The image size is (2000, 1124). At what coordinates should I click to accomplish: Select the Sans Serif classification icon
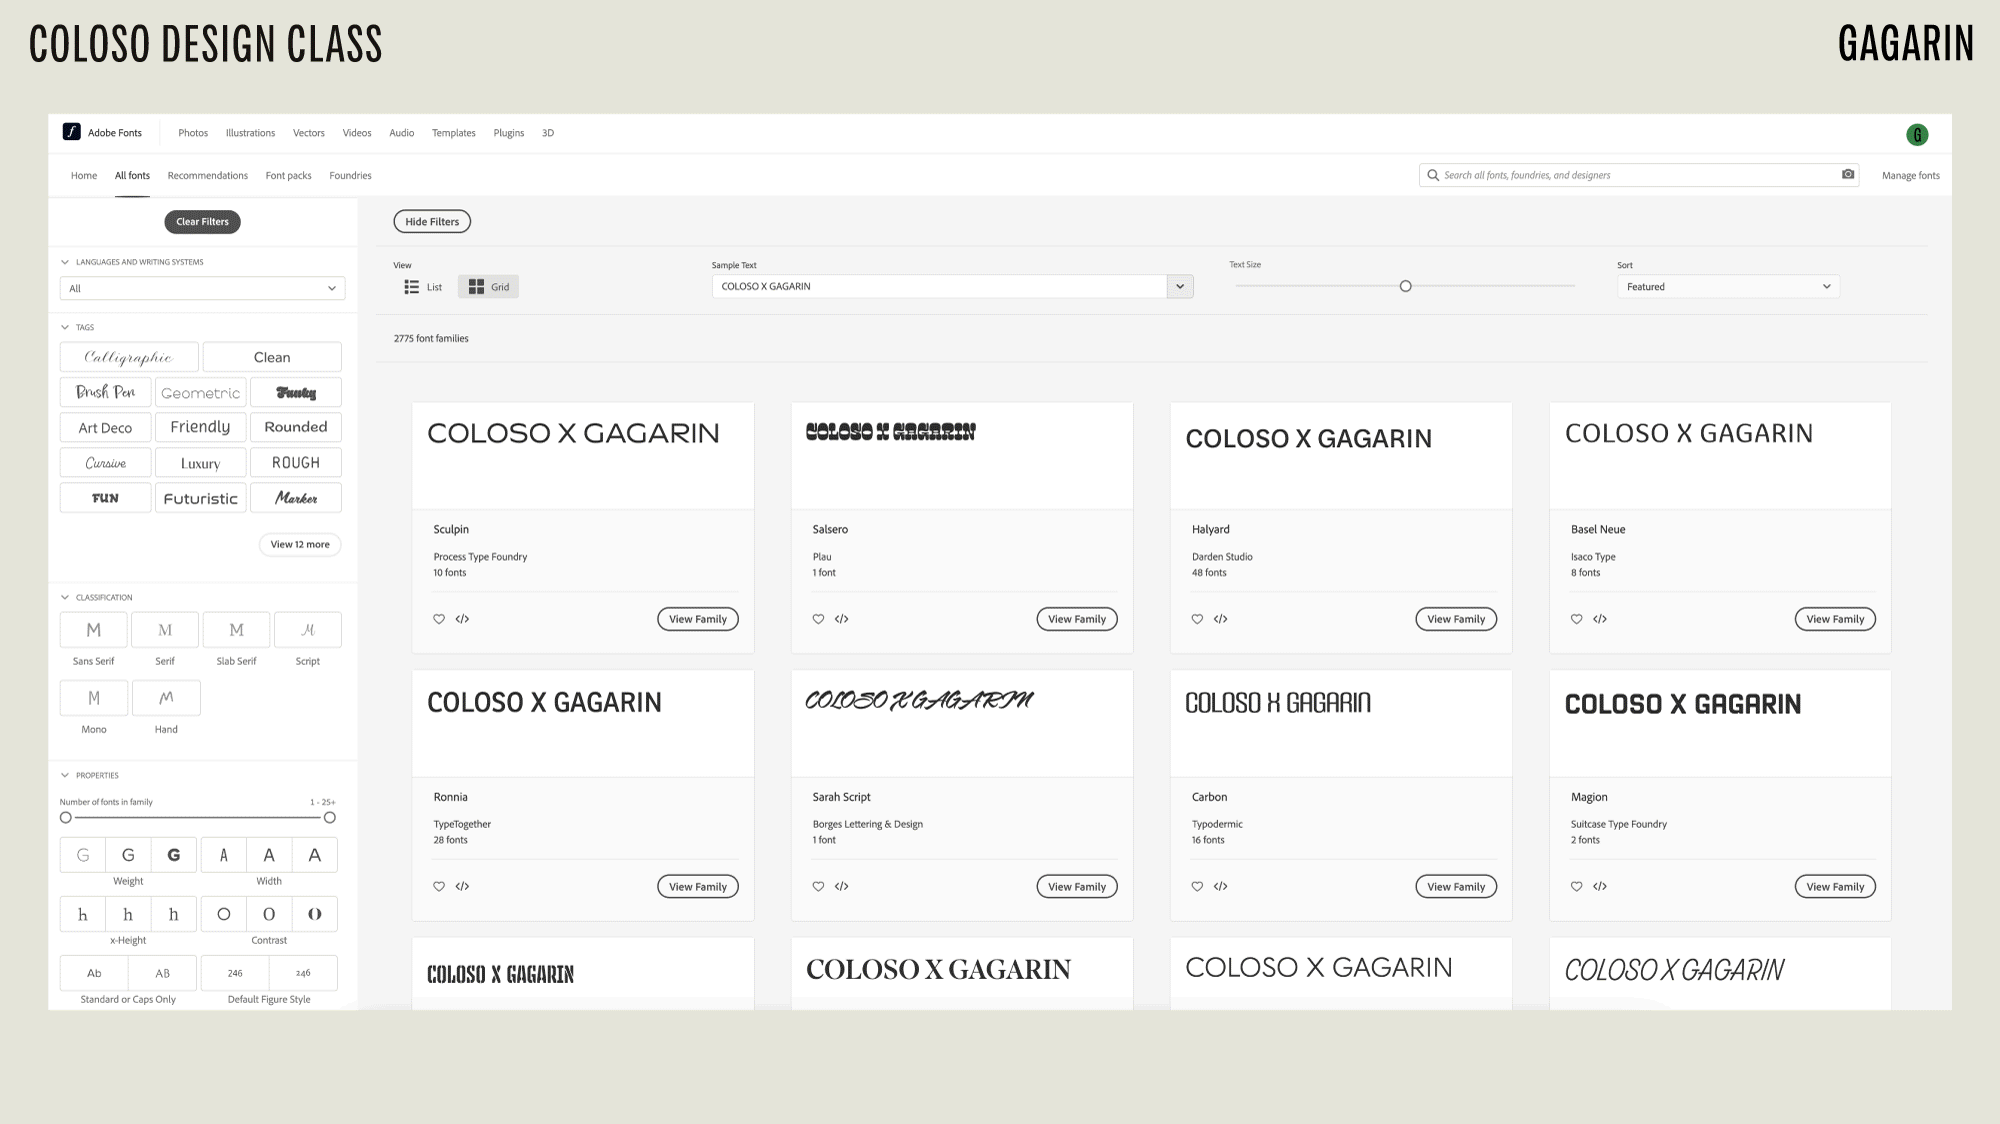pos(94,630)
